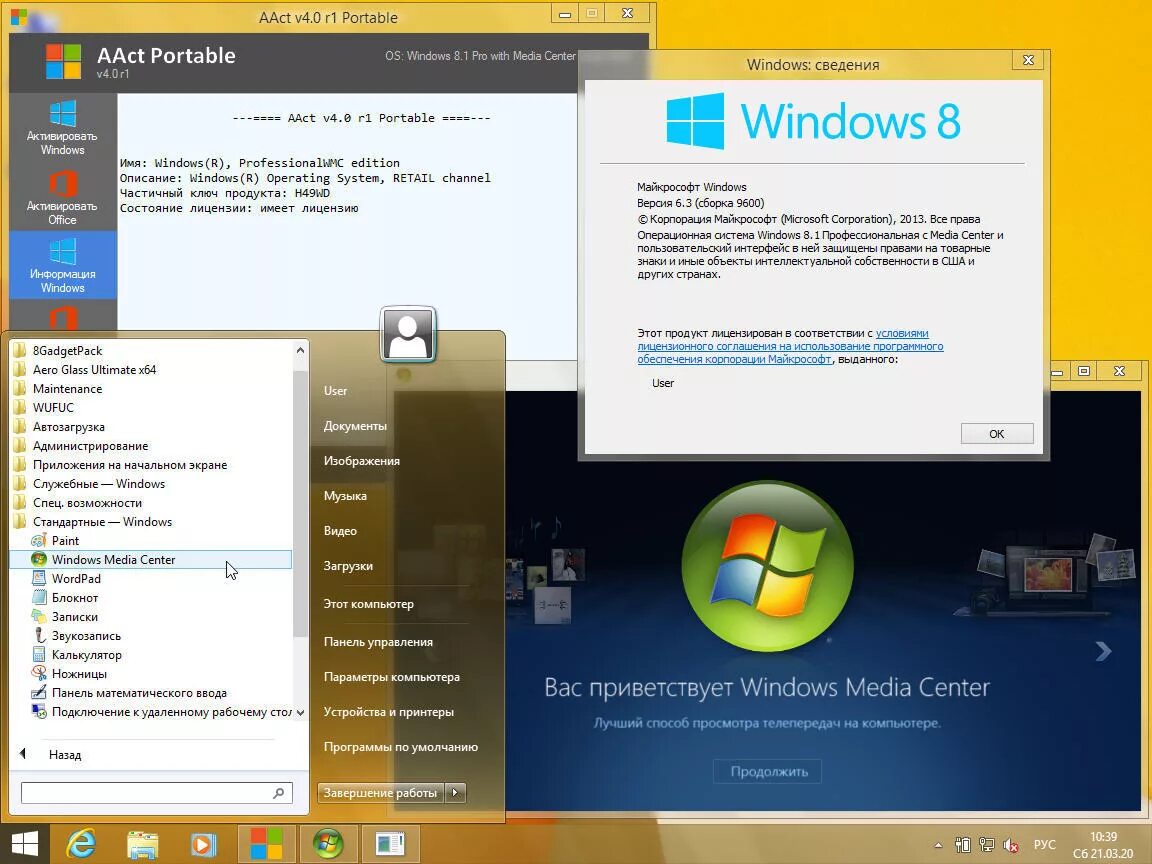This screenshot has height=864, width=1152.
Task: Open Устройства и принтеры
Action: click(389, 713)
